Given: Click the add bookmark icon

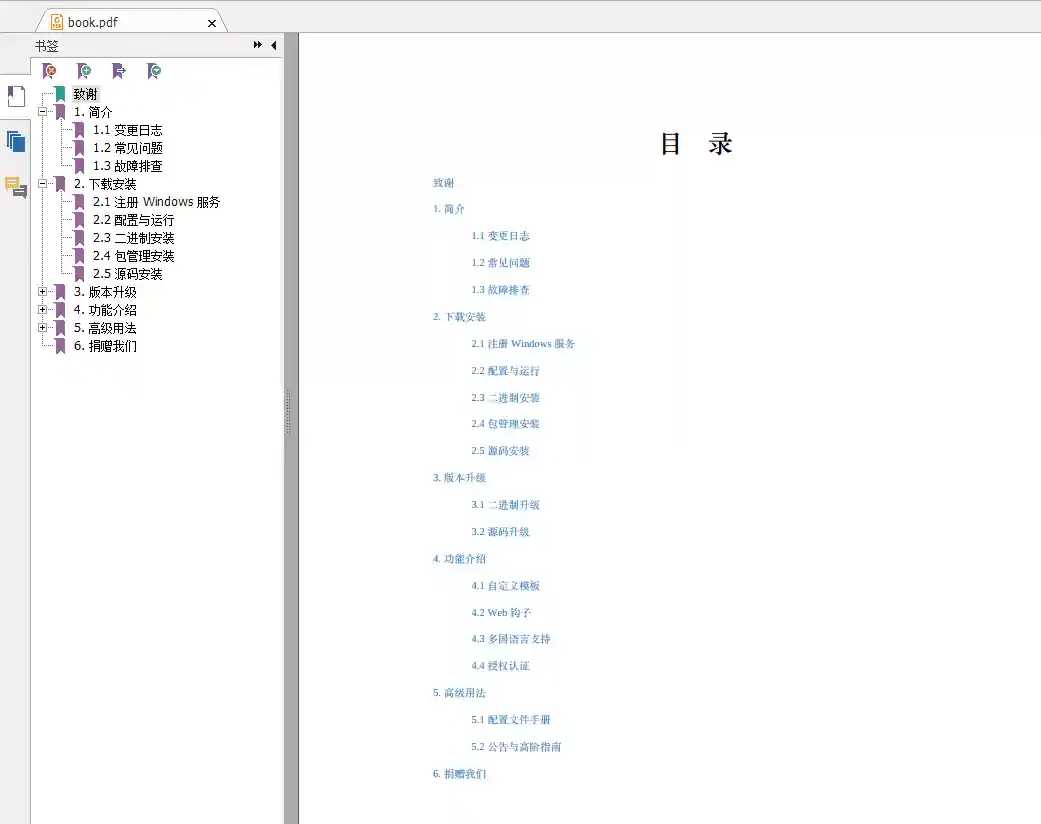Looking at the screenshot, I should pos(84,70).
